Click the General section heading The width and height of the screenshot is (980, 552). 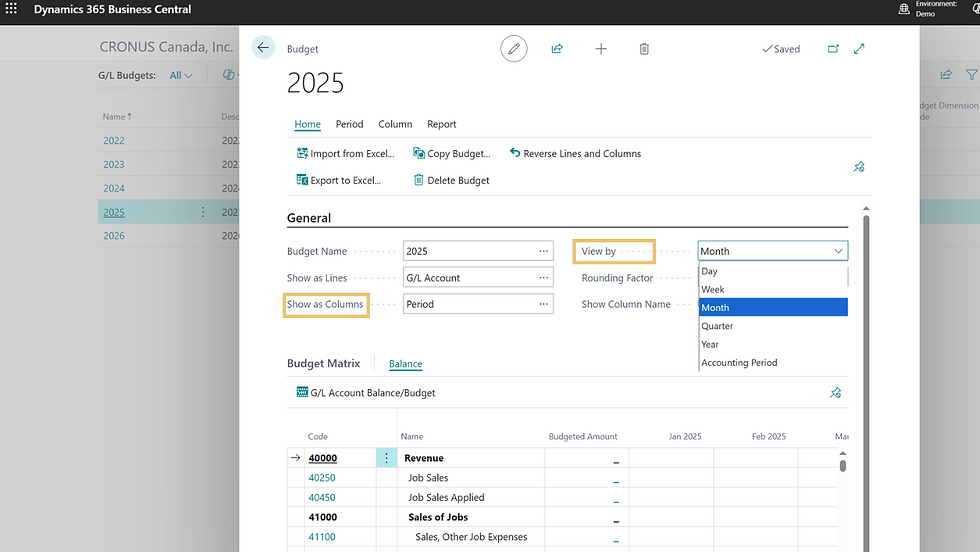[x=309, y=218]
